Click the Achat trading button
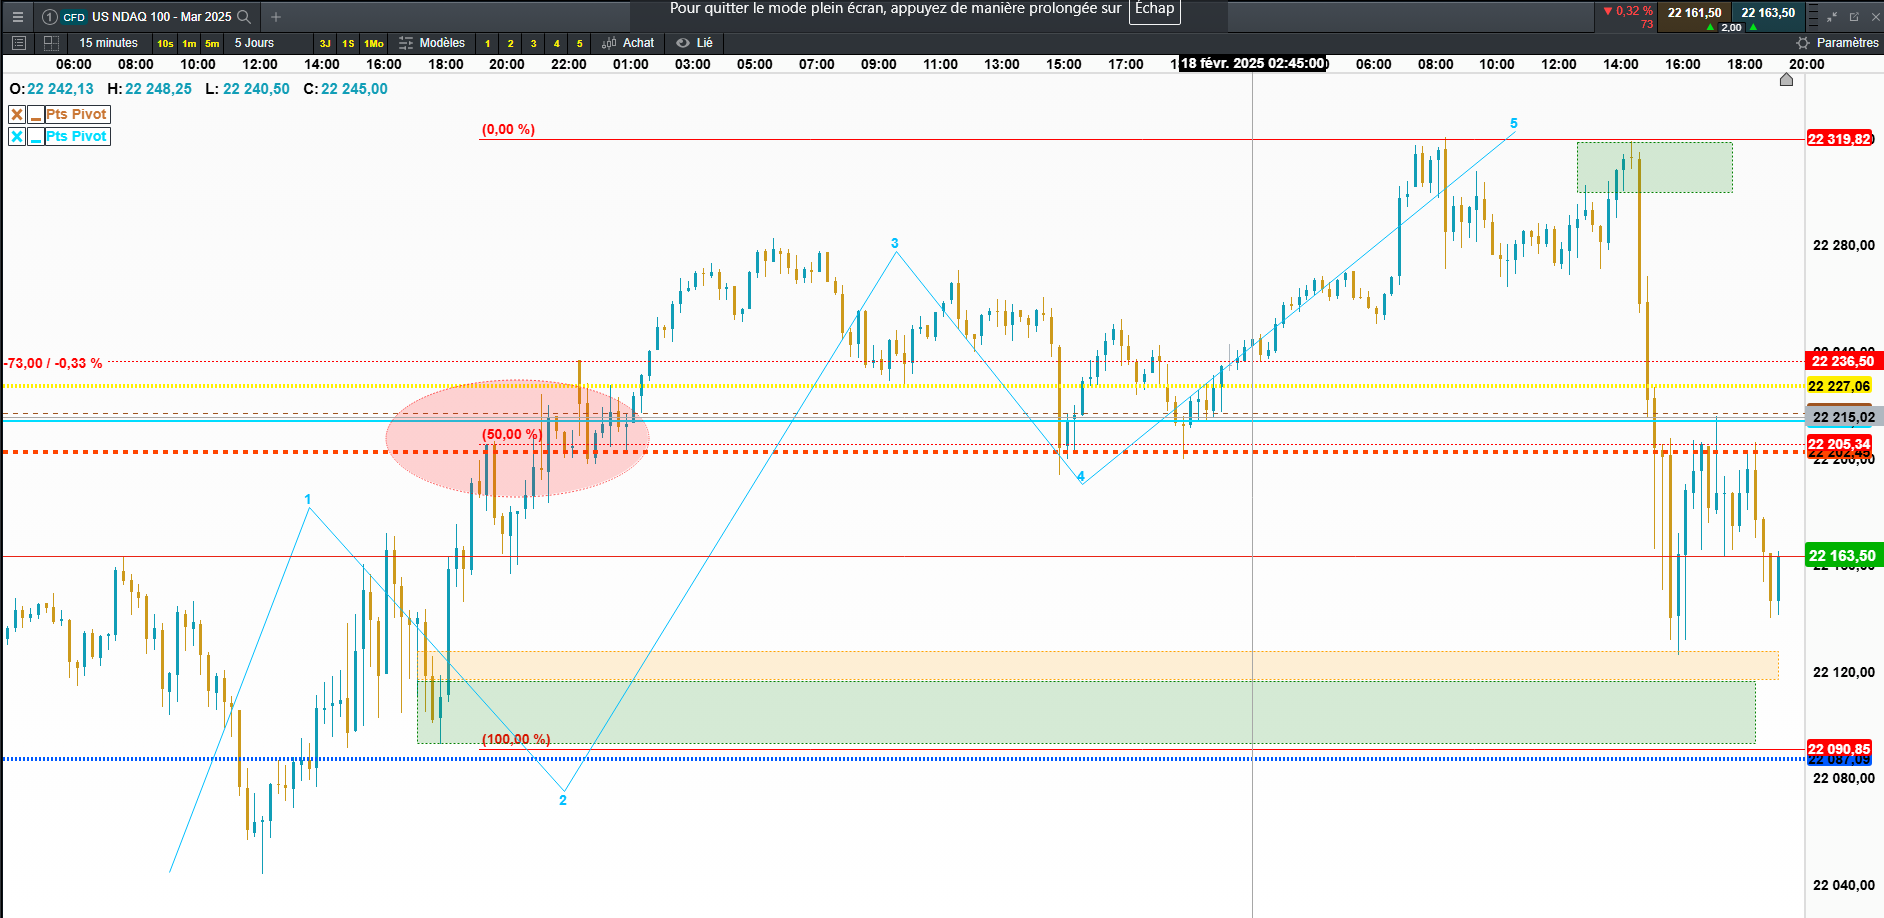1884x918 pixels. click(x=628, y=43)
